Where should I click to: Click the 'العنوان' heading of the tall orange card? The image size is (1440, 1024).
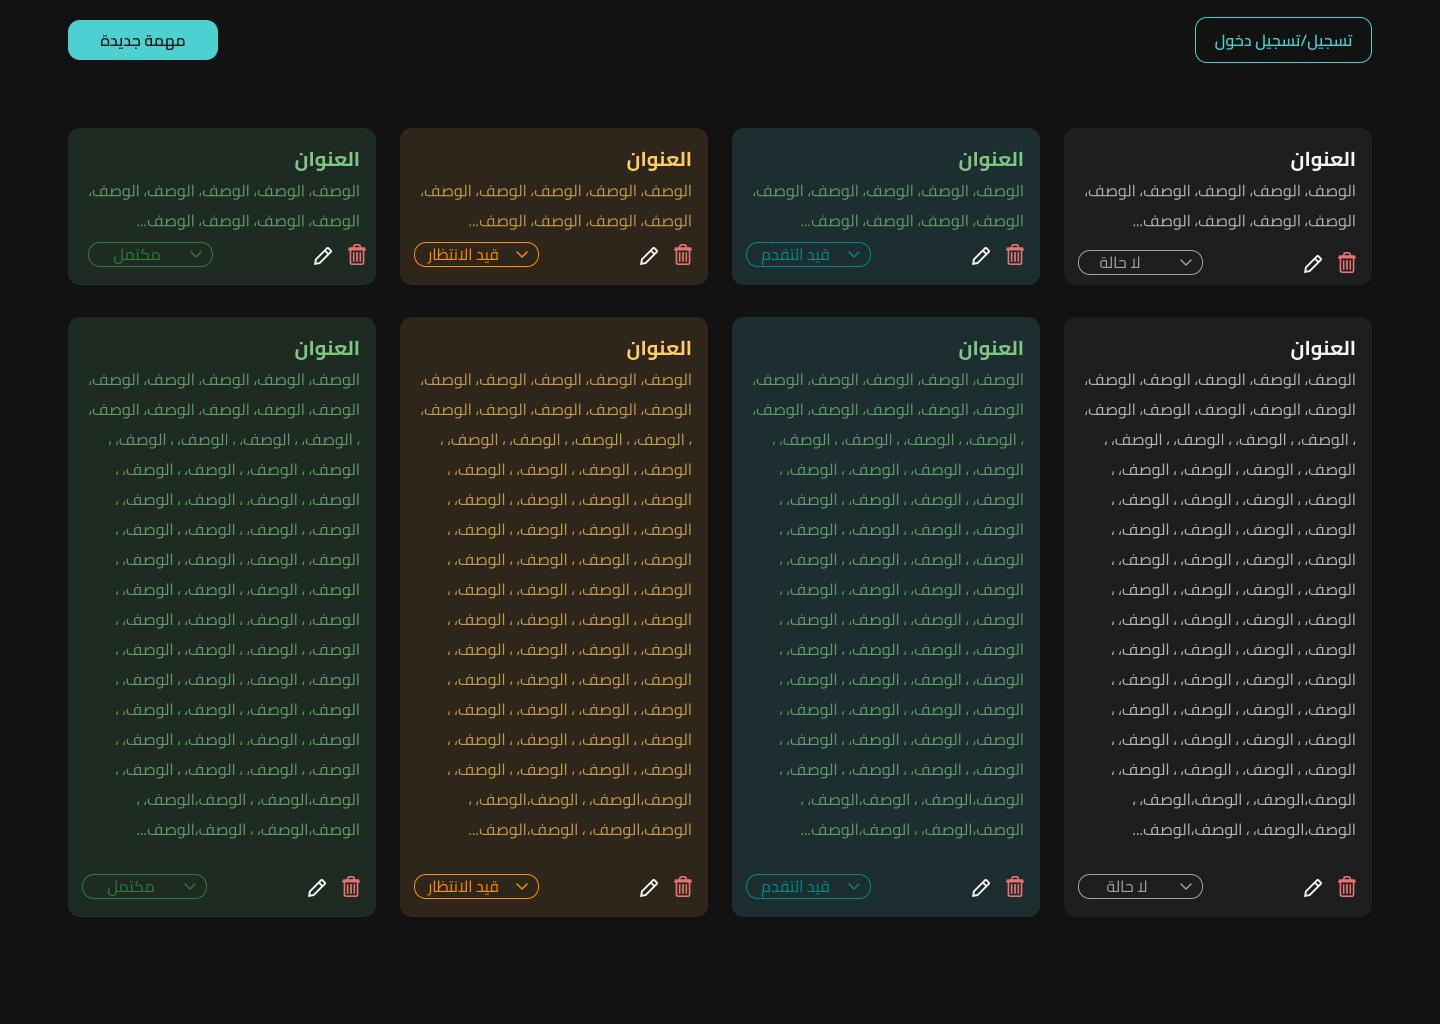659,348
